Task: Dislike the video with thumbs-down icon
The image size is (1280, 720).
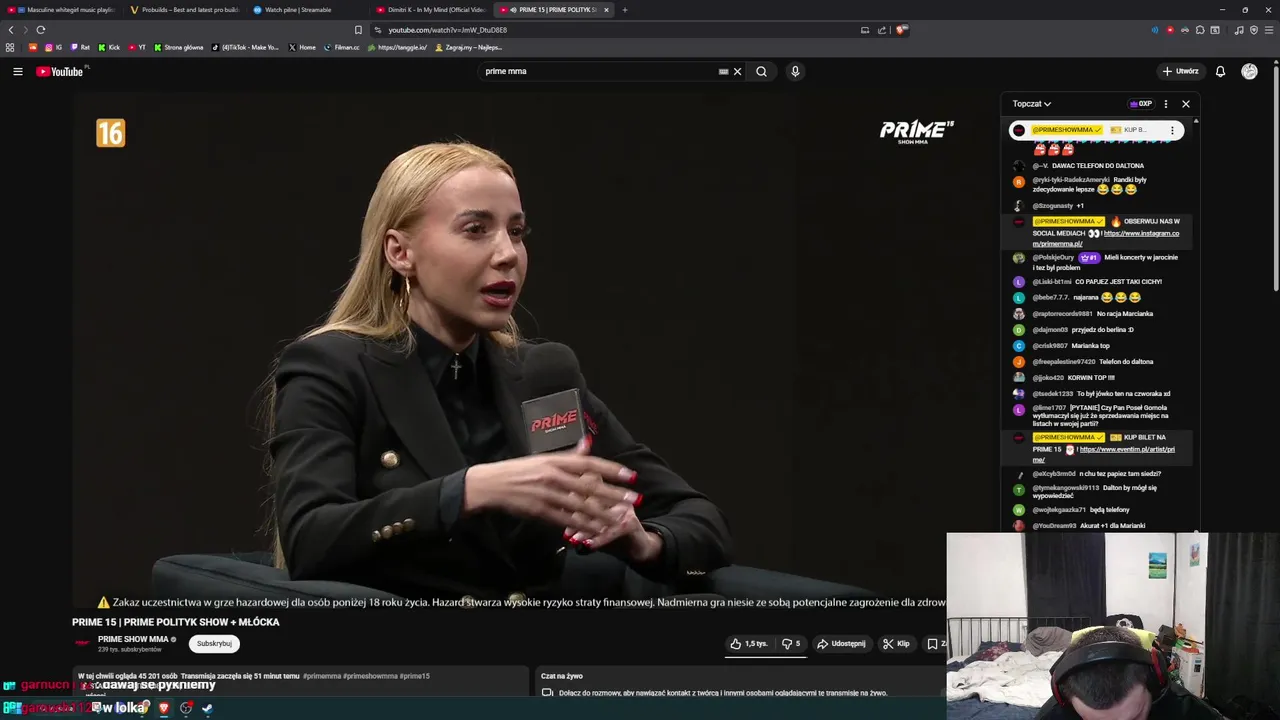Action: tap(791, 644)
